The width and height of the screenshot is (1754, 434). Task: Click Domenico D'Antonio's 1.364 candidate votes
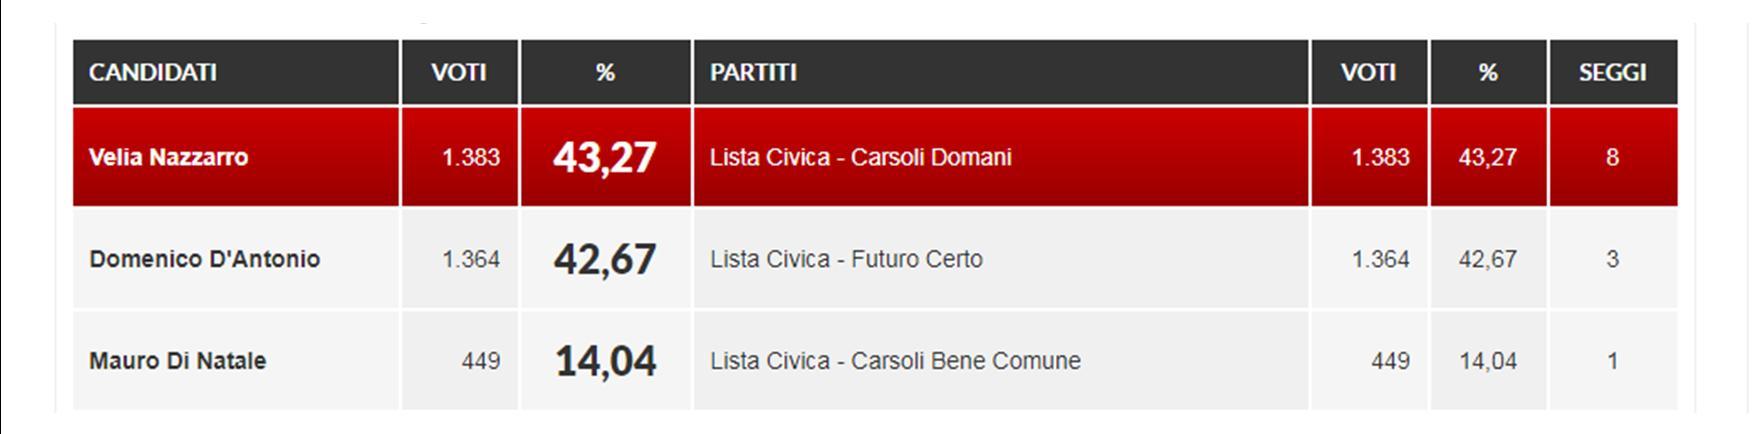[471, 259]
